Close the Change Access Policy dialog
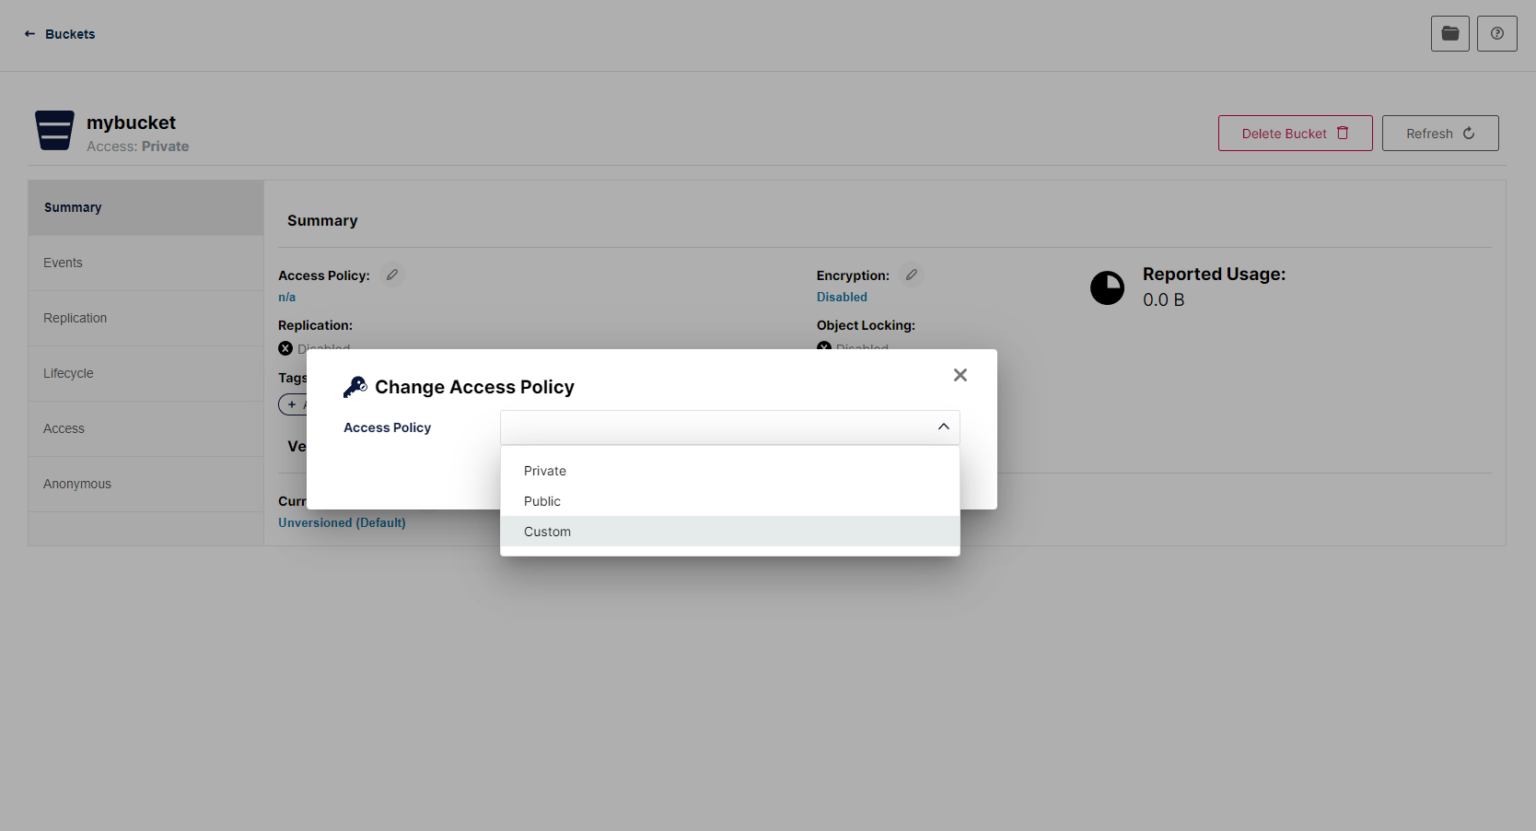The width and height of the screenshot is (1536, 831). tap(960, 375)
